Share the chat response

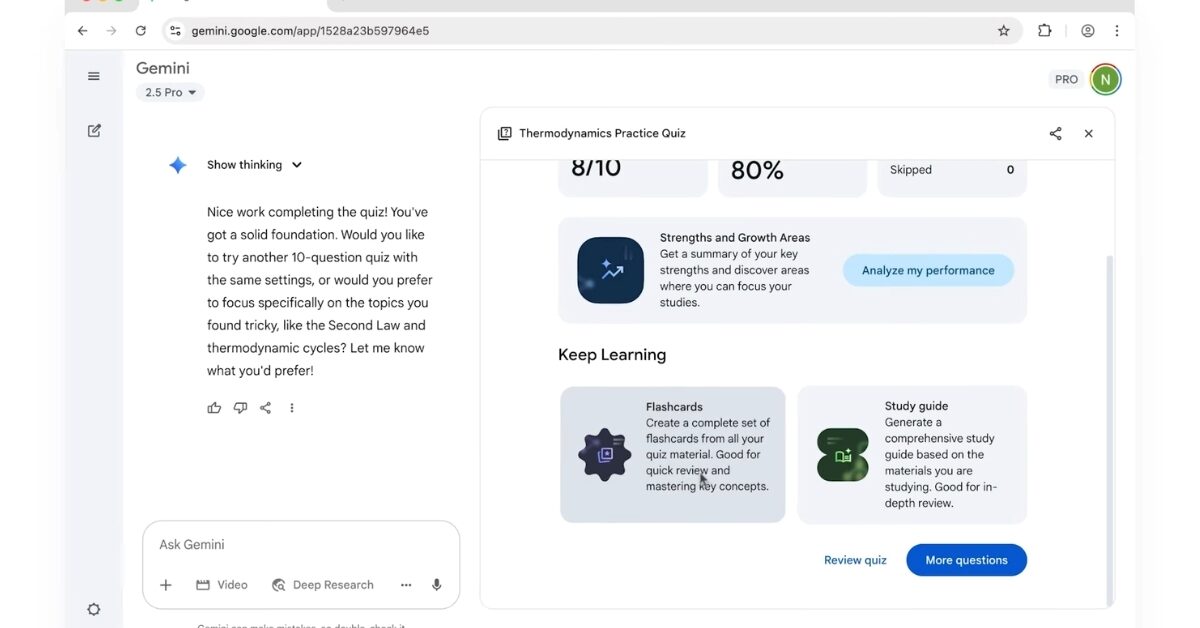coord(266,408)
